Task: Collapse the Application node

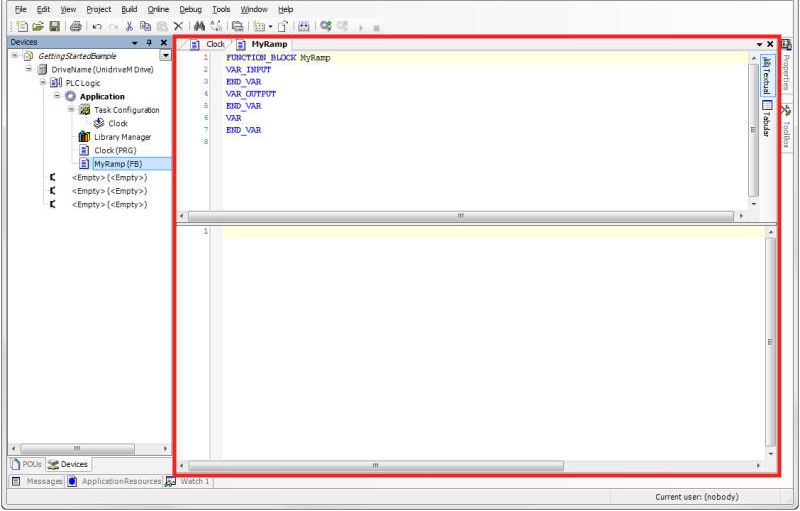Action: pos(57,95)
